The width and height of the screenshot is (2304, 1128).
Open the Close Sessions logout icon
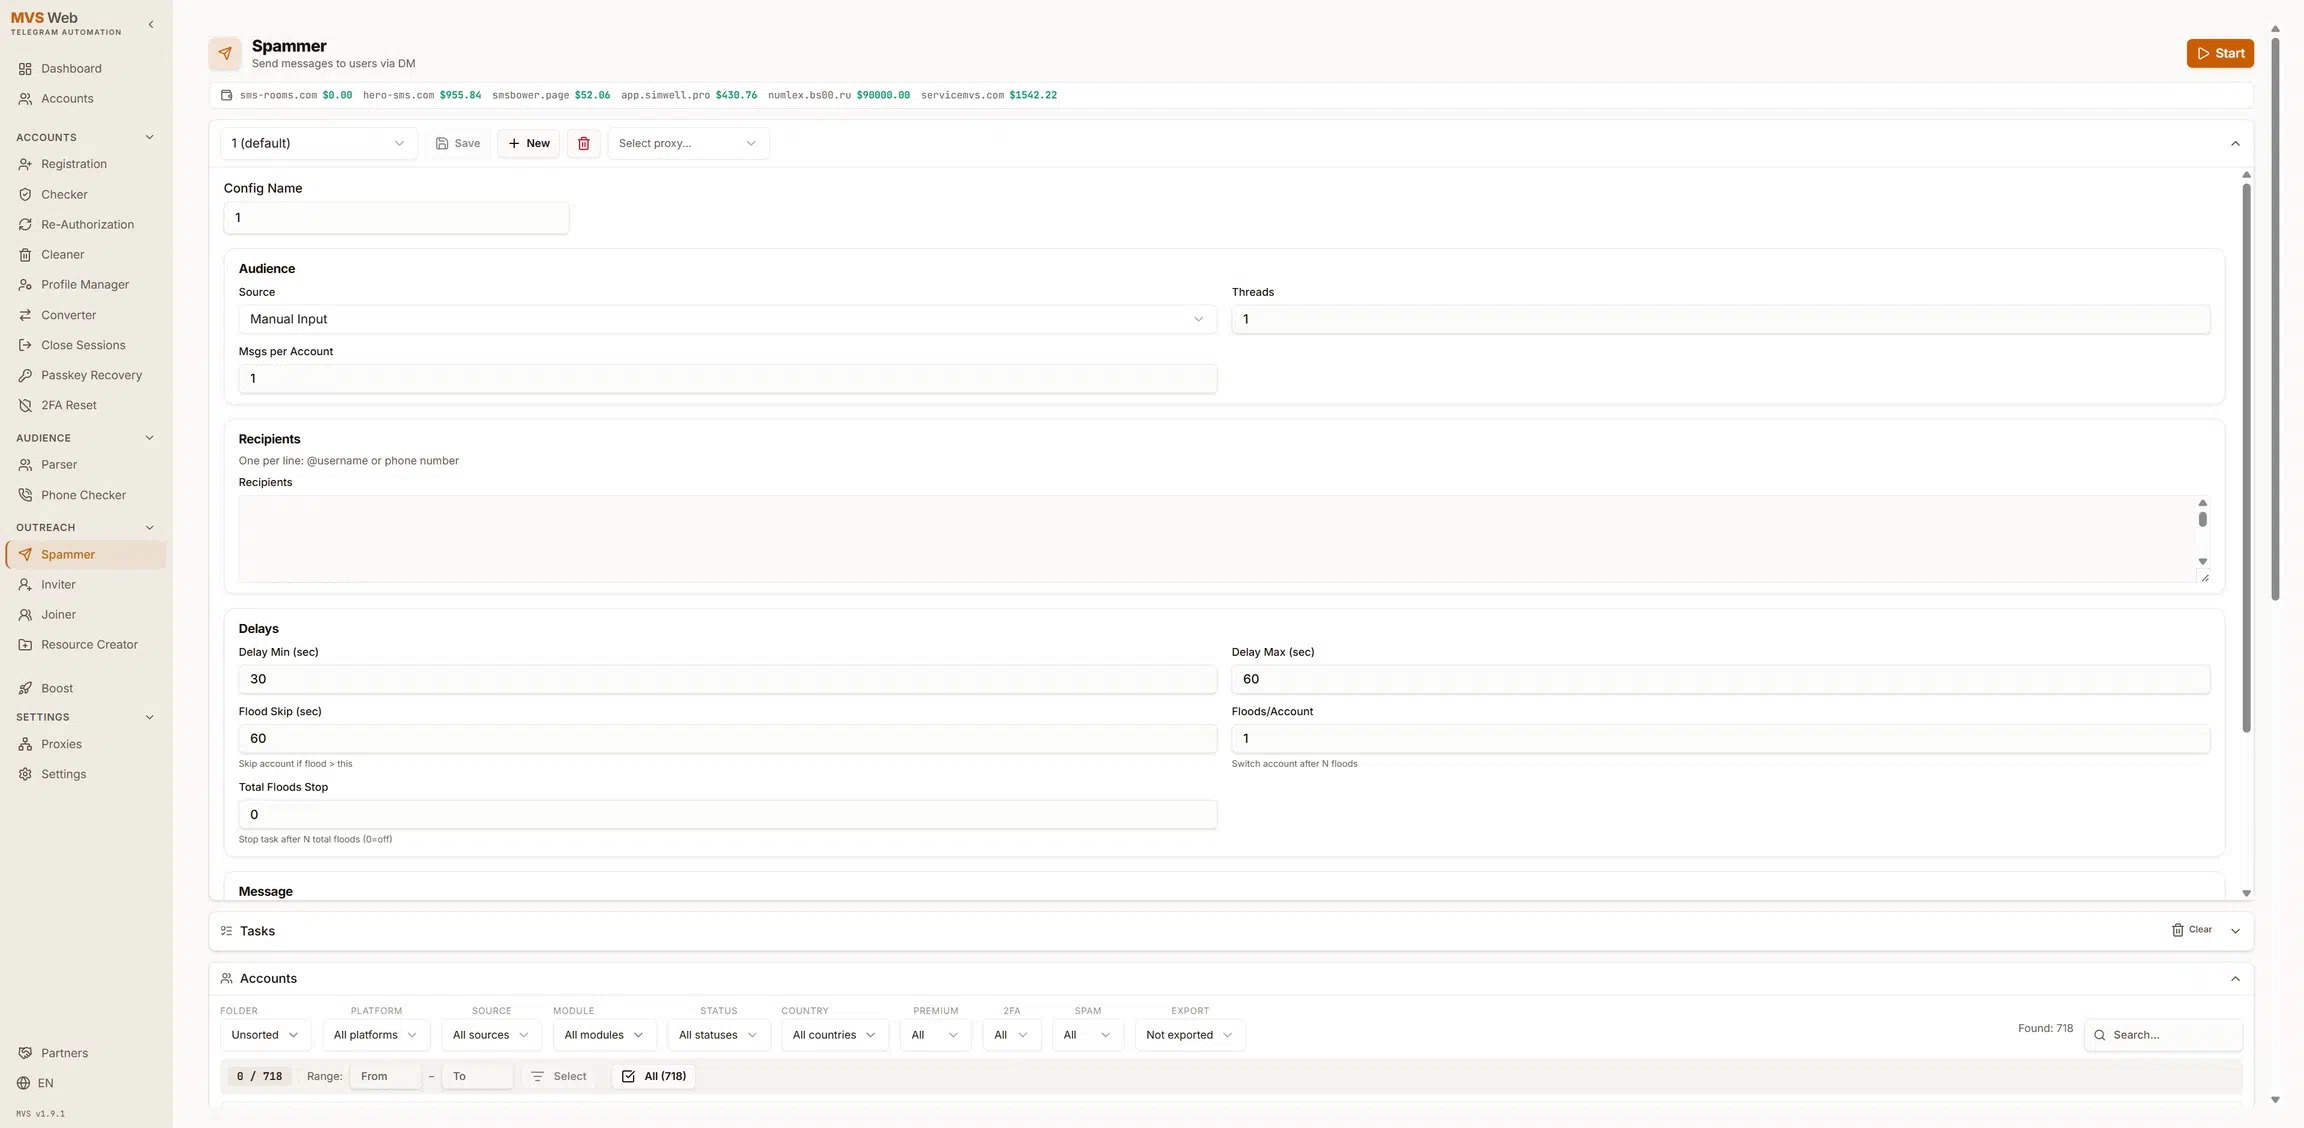[x=25, y=345]
